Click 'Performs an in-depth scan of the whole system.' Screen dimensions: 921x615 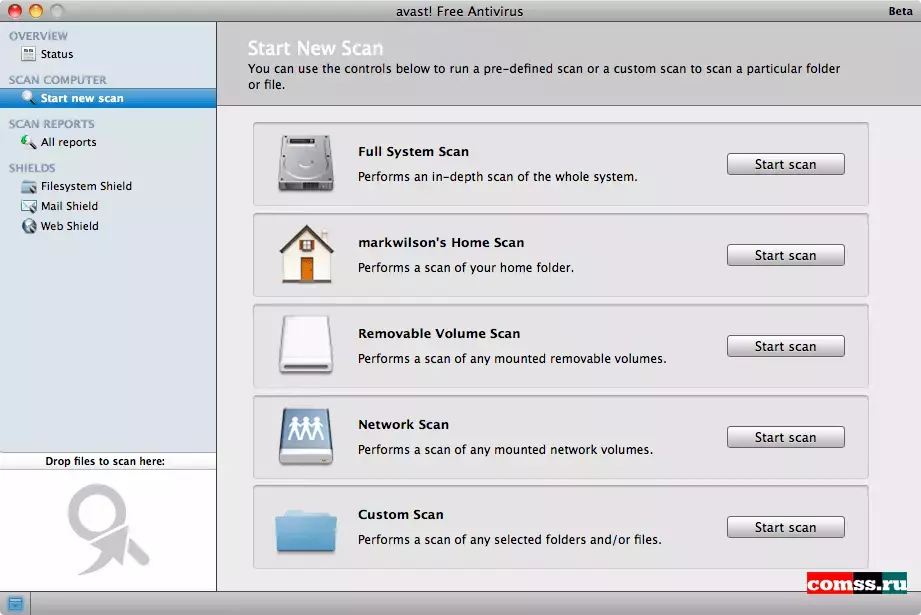tap(498, 177)
